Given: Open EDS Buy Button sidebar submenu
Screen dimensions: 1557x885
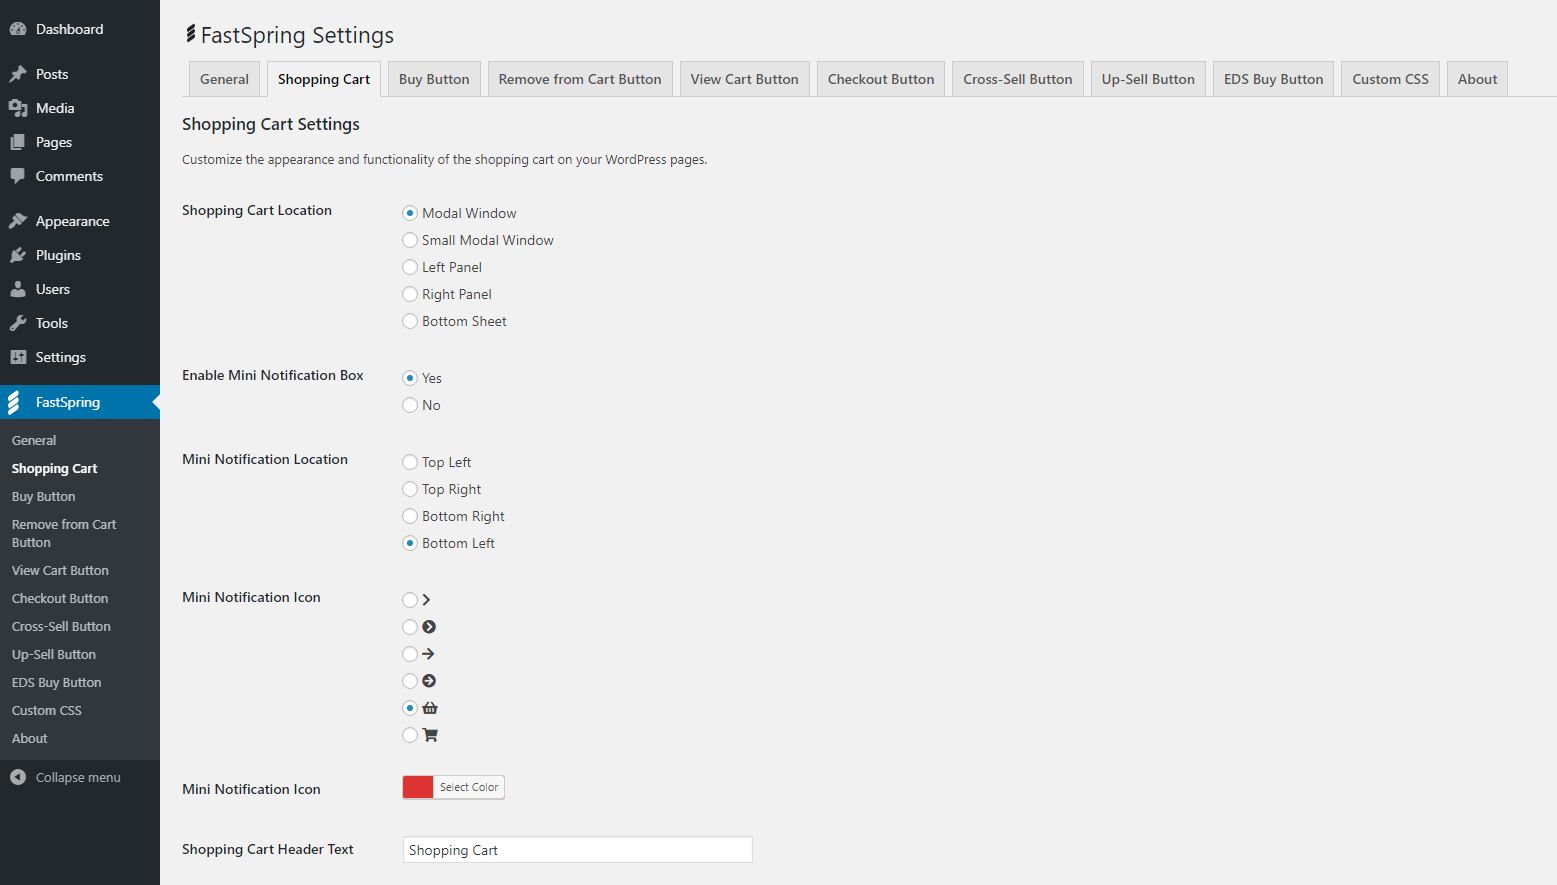Looking at the screenshot, I should (57, 682).
